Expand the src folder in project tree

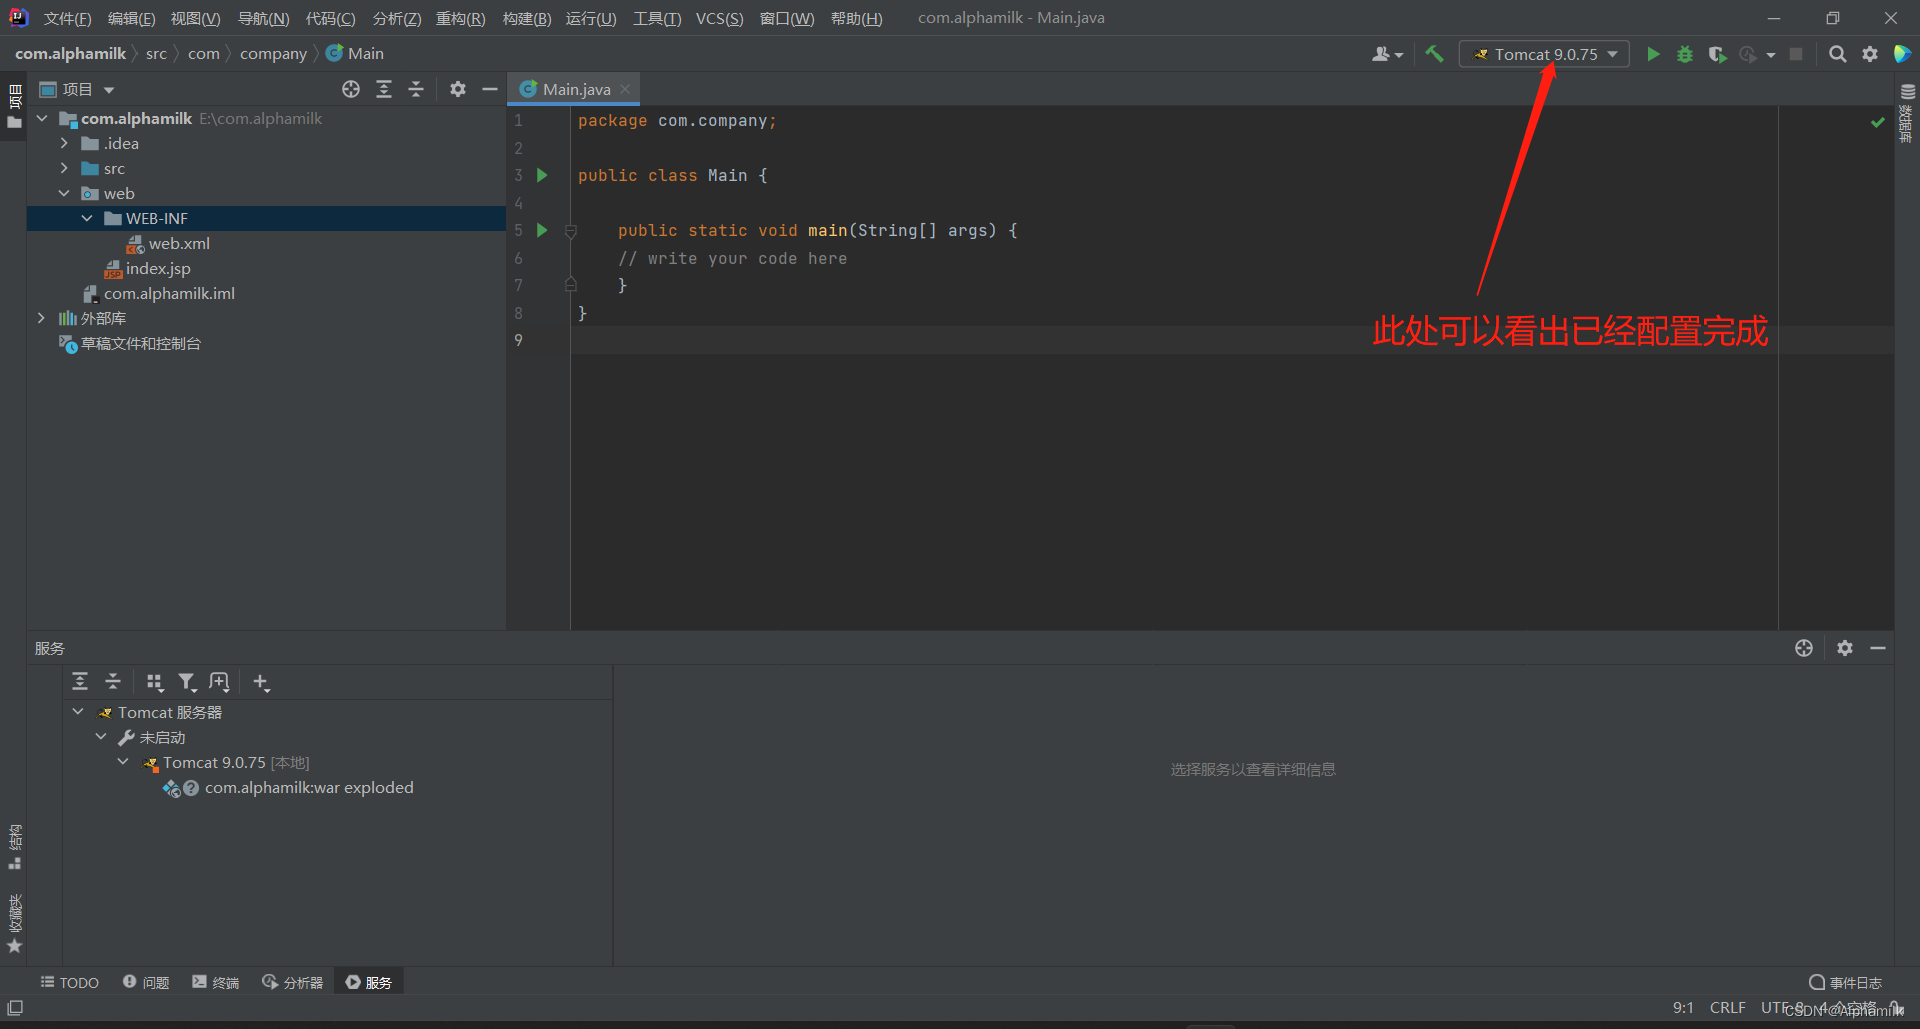(64, 168)
